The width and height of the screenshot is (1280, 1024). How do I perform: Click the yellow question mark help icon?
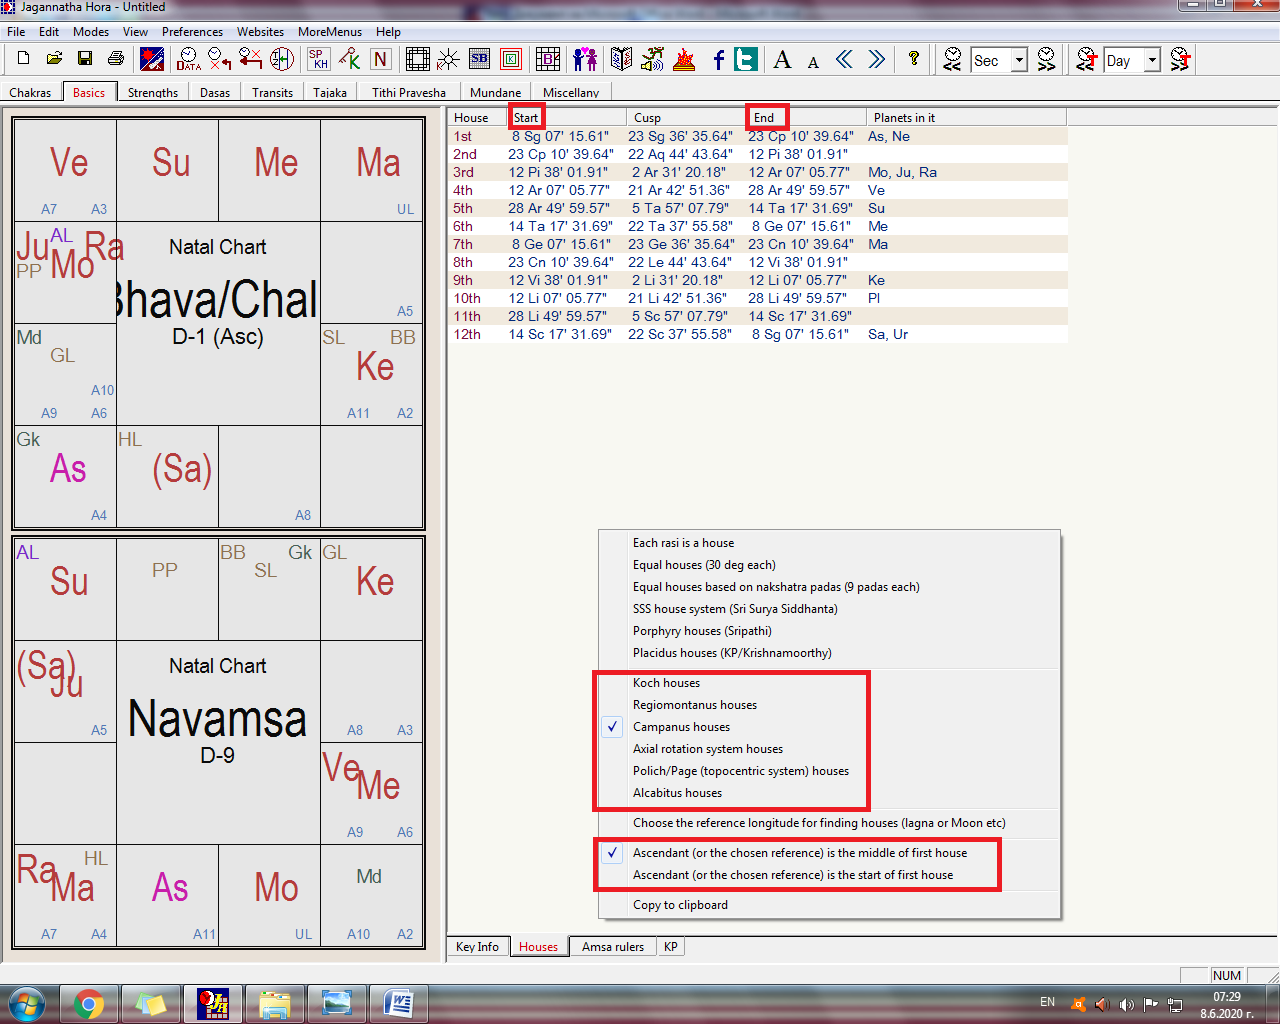(913, 59)
